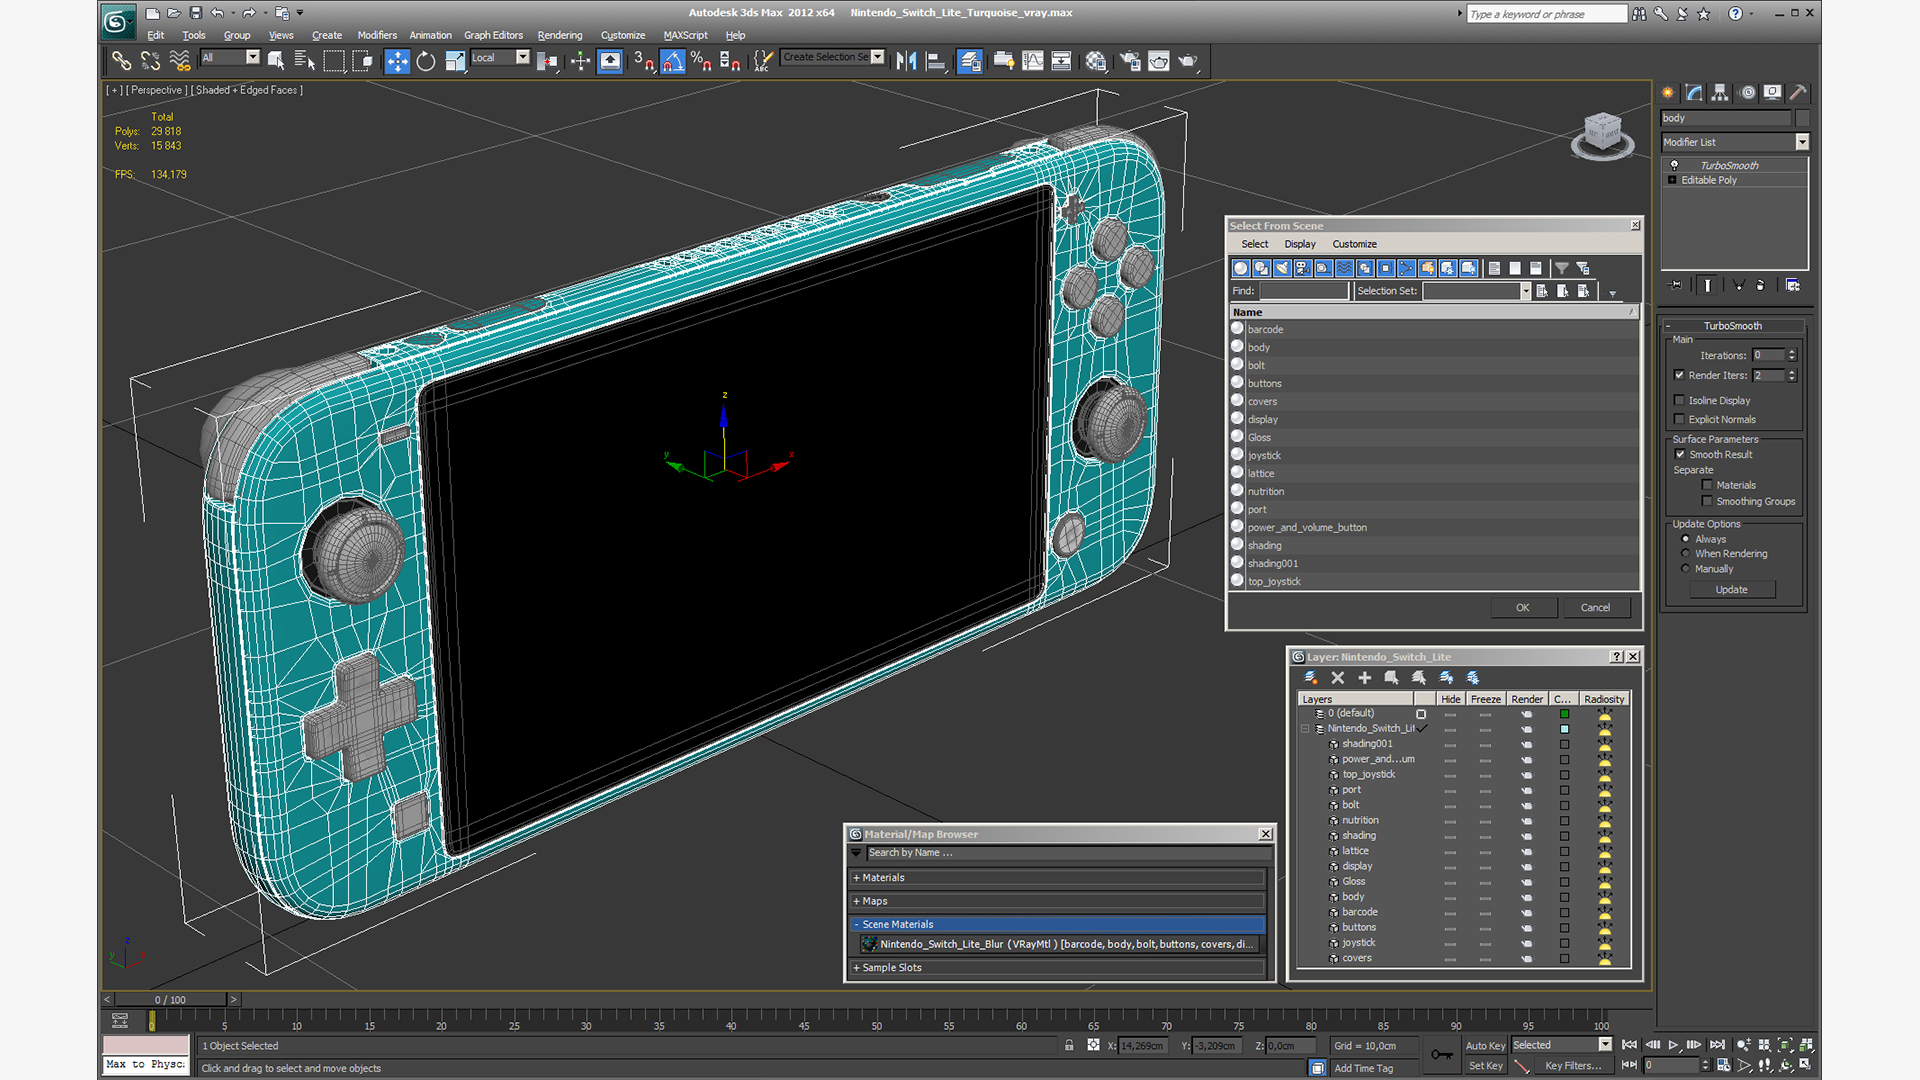The height and width of the screenshot is (1080, 1920).
Task: Toggle the Angle Snap button
Action: [673, 61]
